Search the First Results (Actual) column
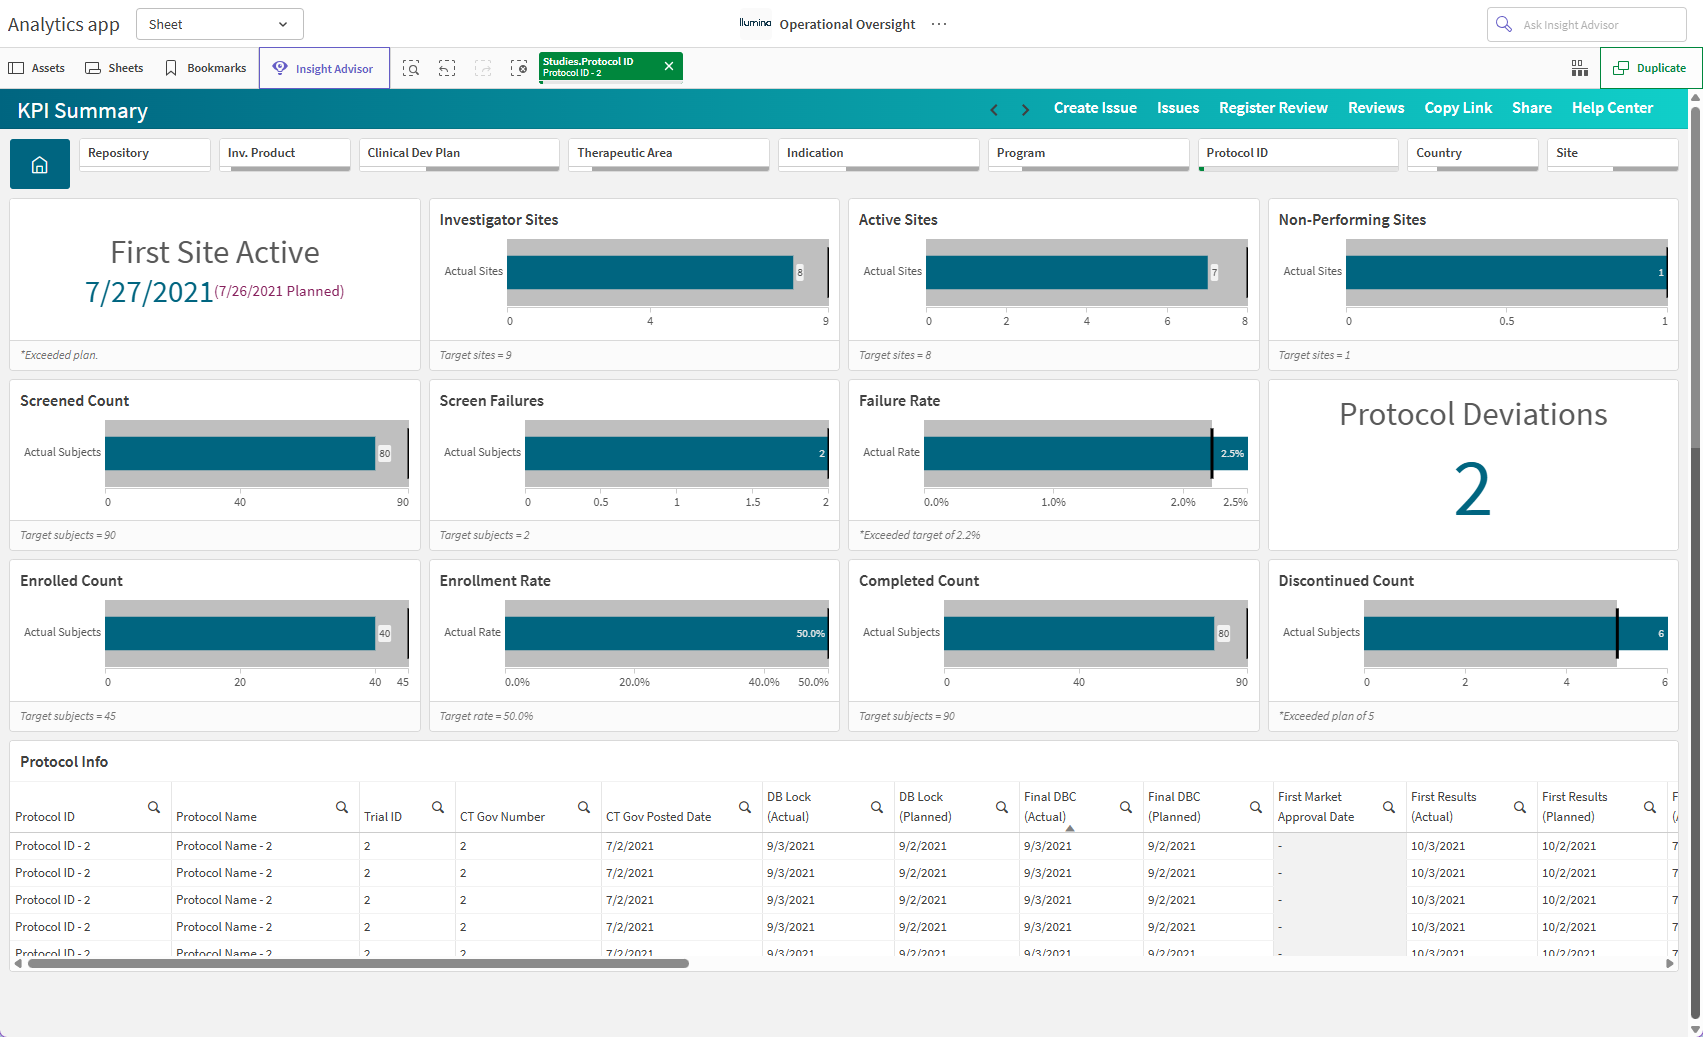This screenshot has width=1703, height=1037. pos(1520,807)
